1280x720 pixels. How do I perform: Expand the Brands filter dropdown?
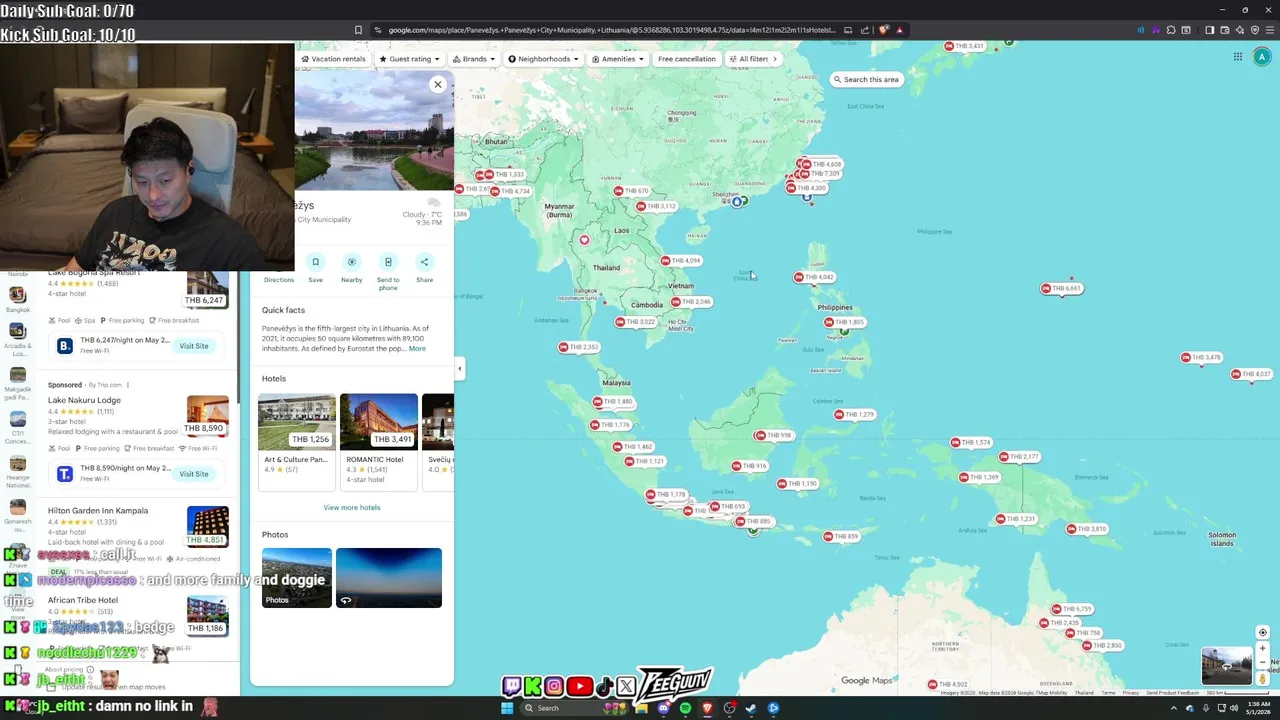pyautogui.click(x=474, y=59)
